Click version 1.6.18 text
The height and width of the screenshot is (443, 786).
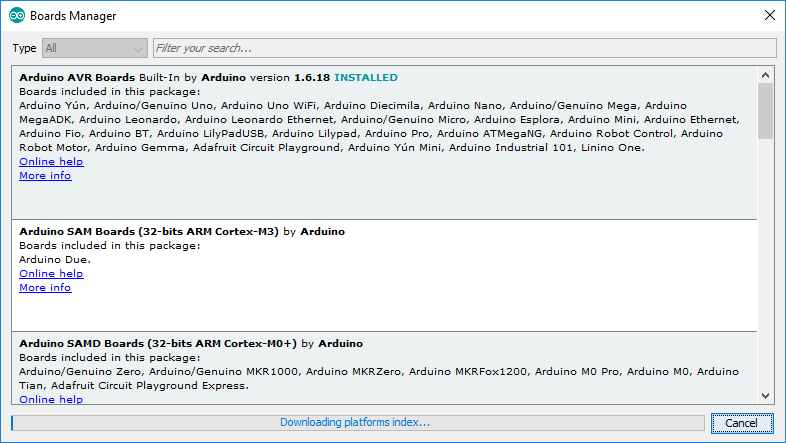(x=290, y=78)
